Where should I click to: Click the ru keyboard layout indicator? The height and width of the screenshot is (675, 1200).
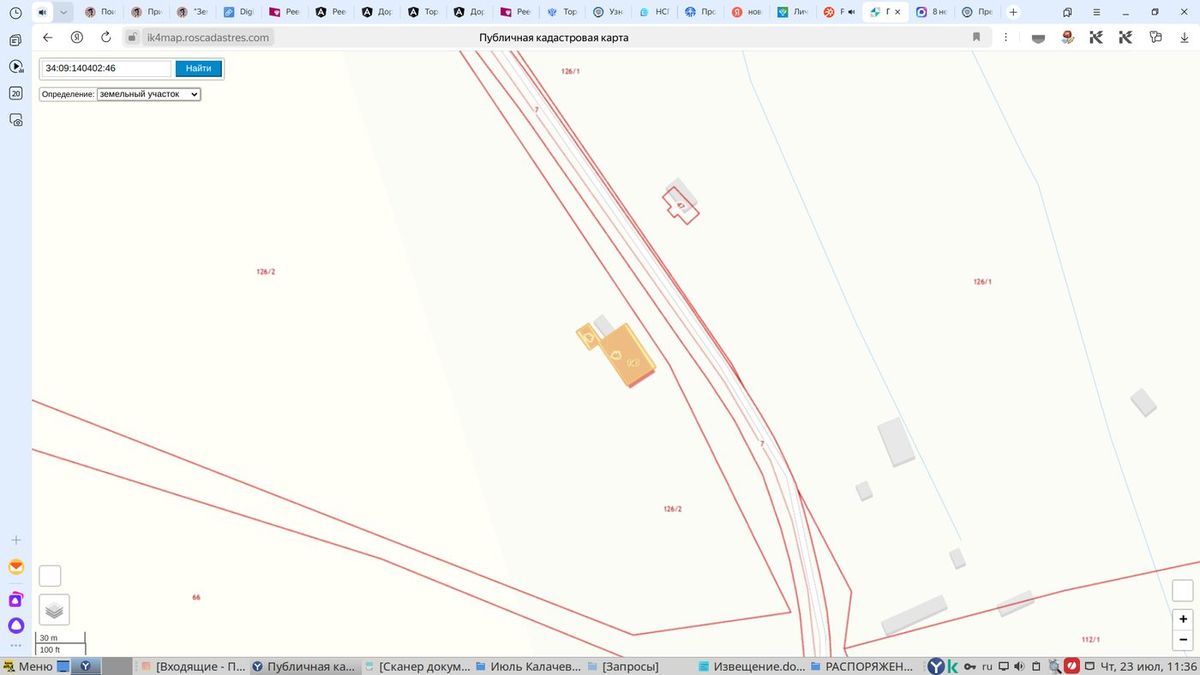click(x=987, y=666)
